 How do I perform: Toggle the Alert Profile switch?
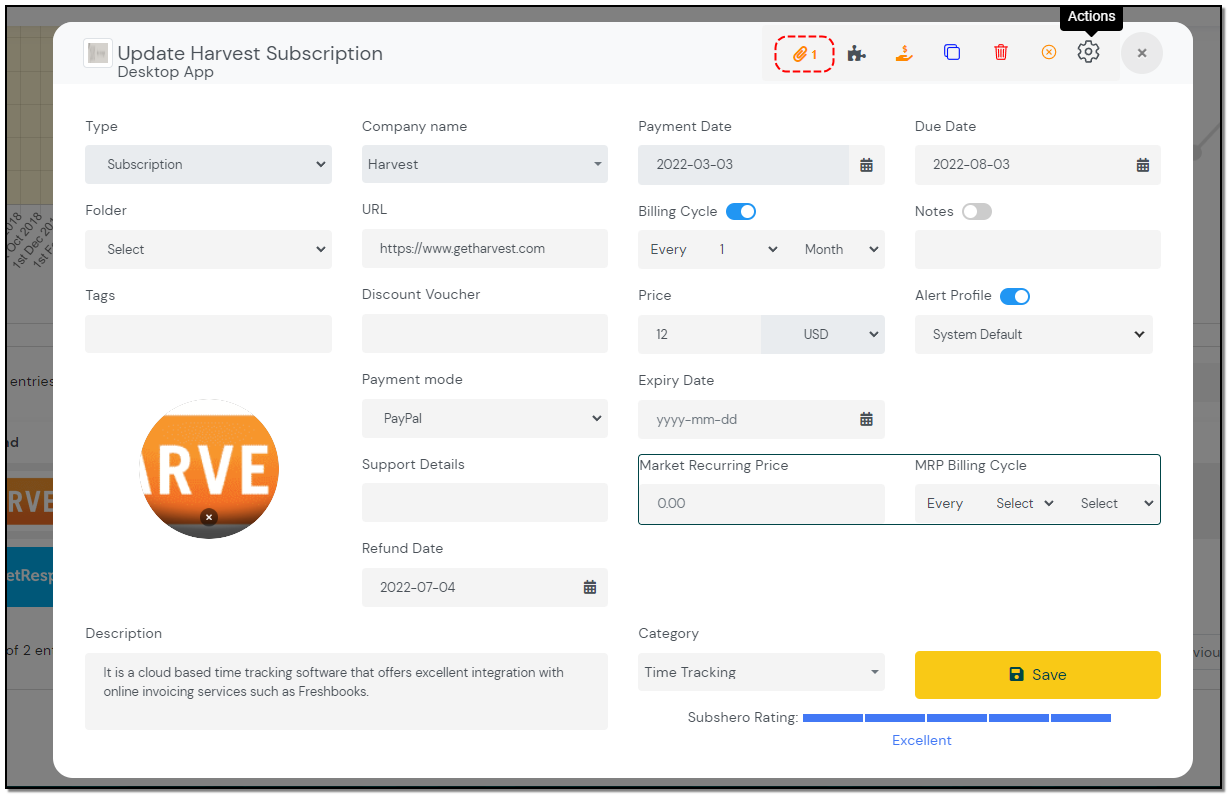[x=1015, y=296]
